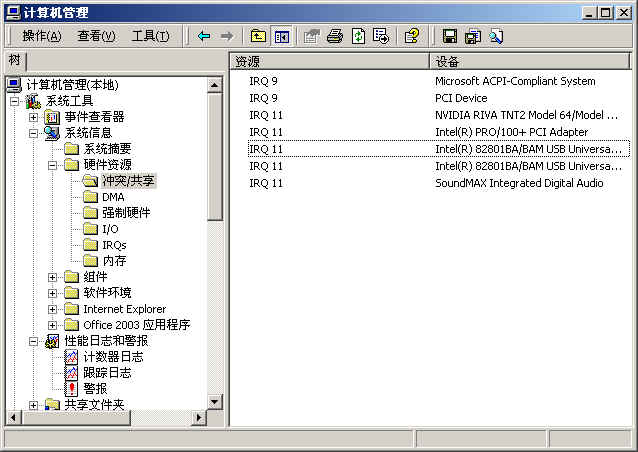Toggle the Show/Hide console tree icon
Viewport: 638px width, 452px height.
[282, 37]
